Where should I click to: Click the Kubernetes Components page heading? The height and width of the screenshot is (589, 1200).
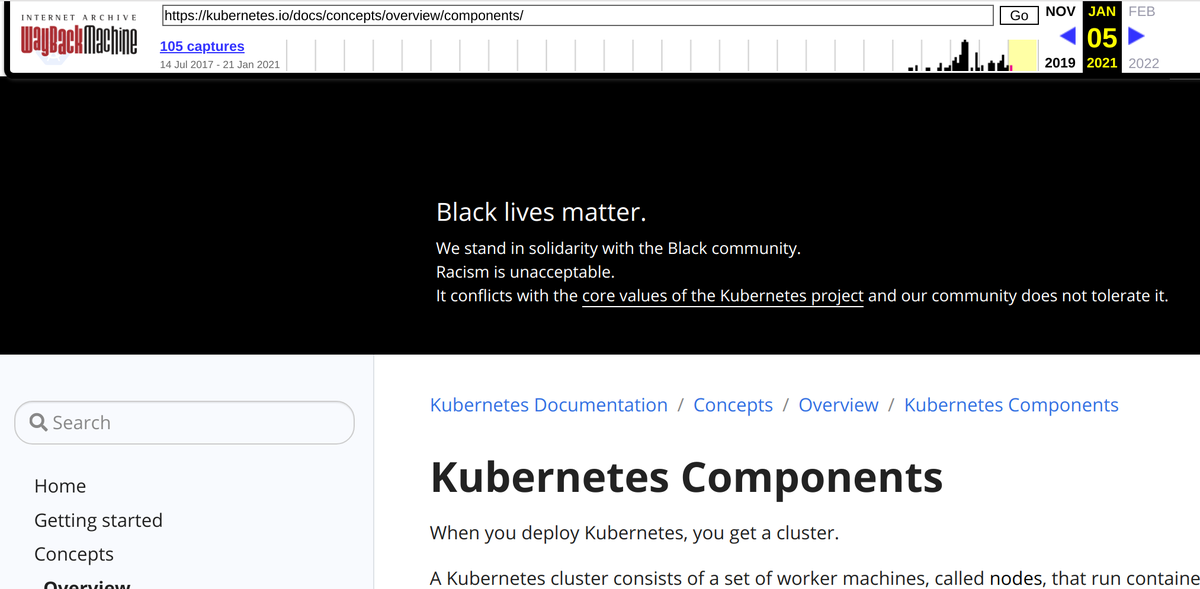point(687,477)
